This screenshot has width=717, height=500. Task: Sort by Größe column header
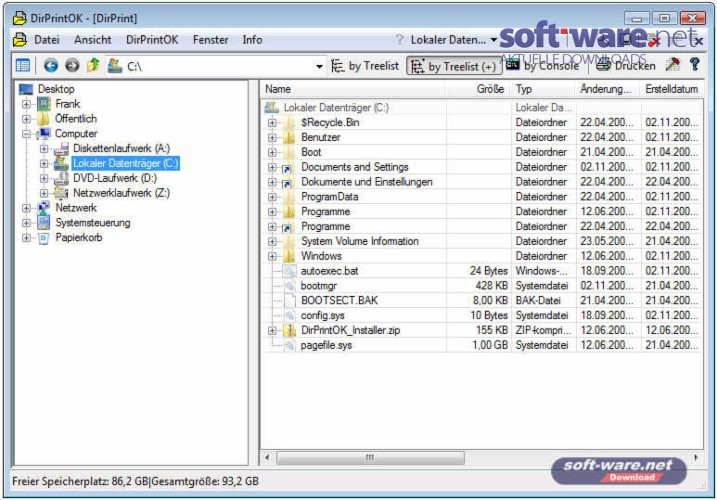tap(477, 89)
